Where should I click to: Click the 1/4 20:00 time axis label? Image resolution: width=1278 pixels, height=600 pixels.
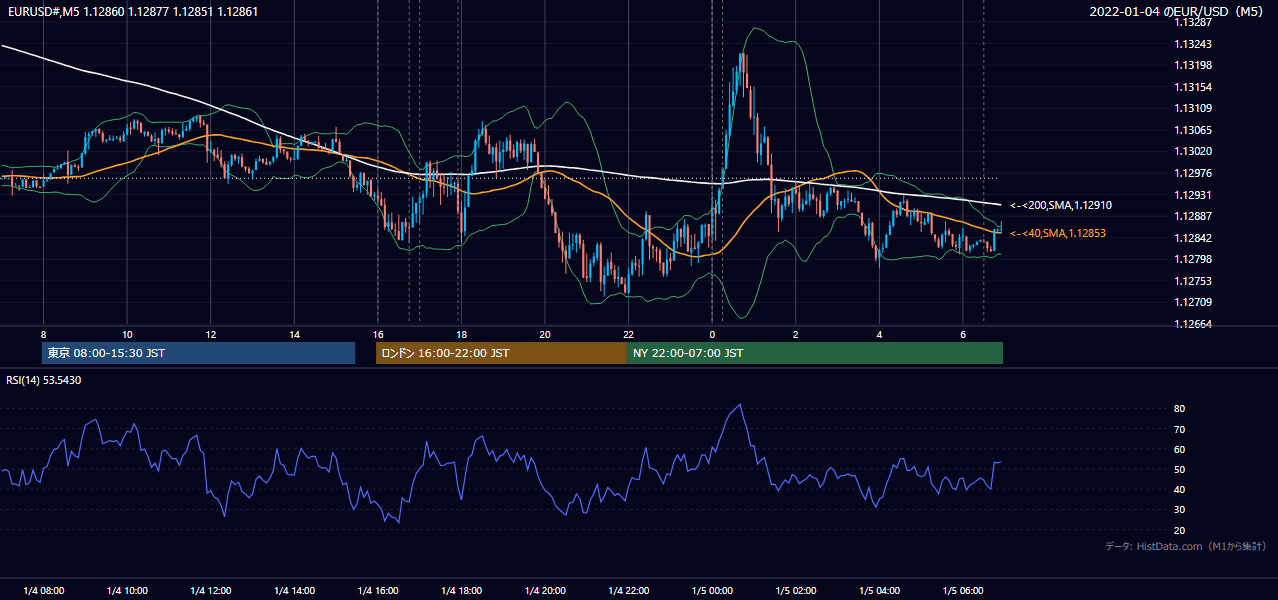click(x=545, y=590)
